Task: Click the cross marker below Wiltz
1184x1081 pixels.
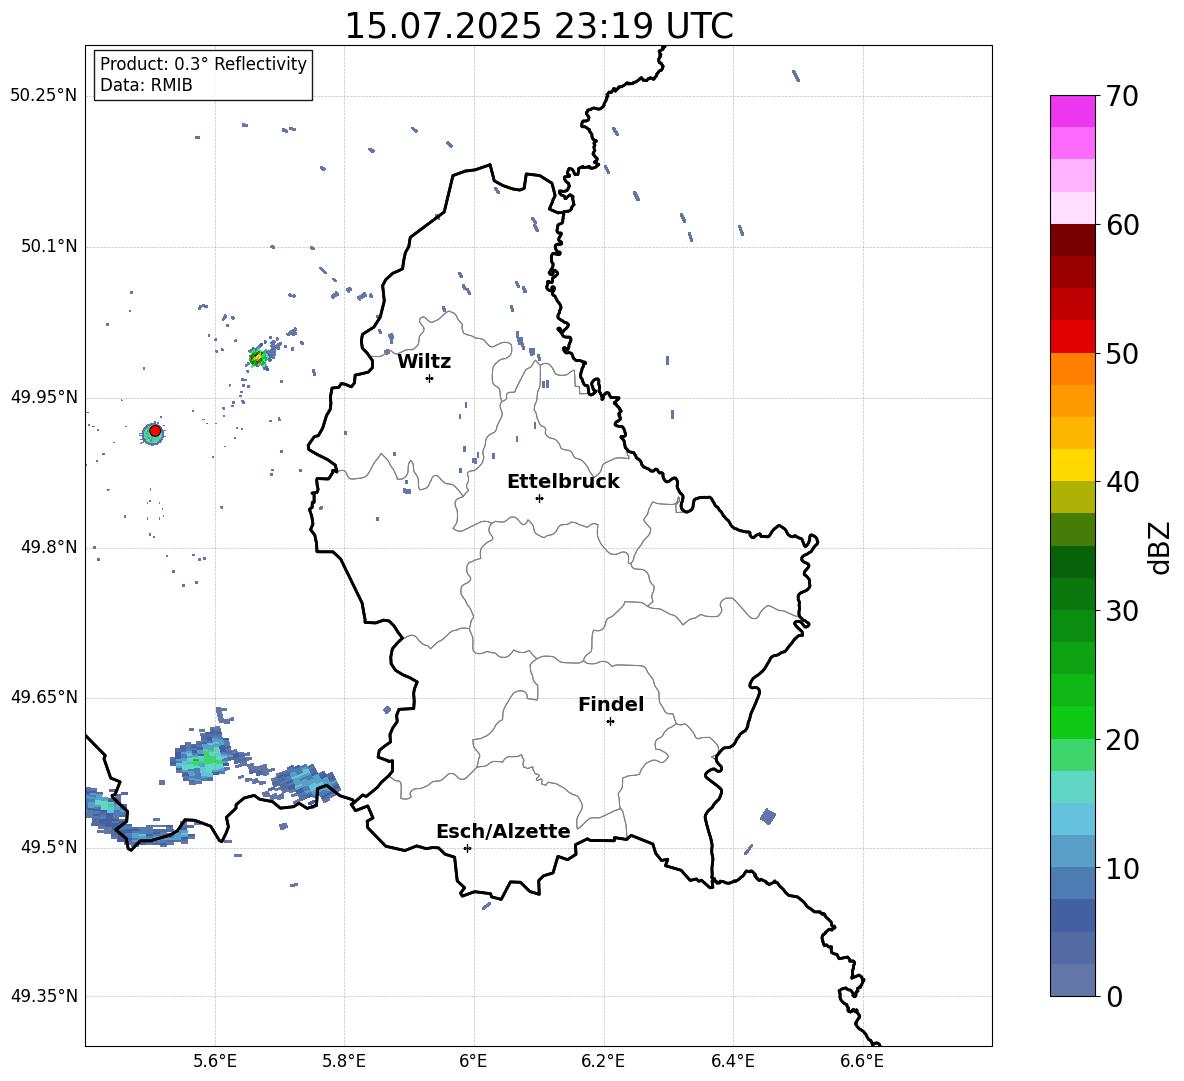Action: point(430,378)
